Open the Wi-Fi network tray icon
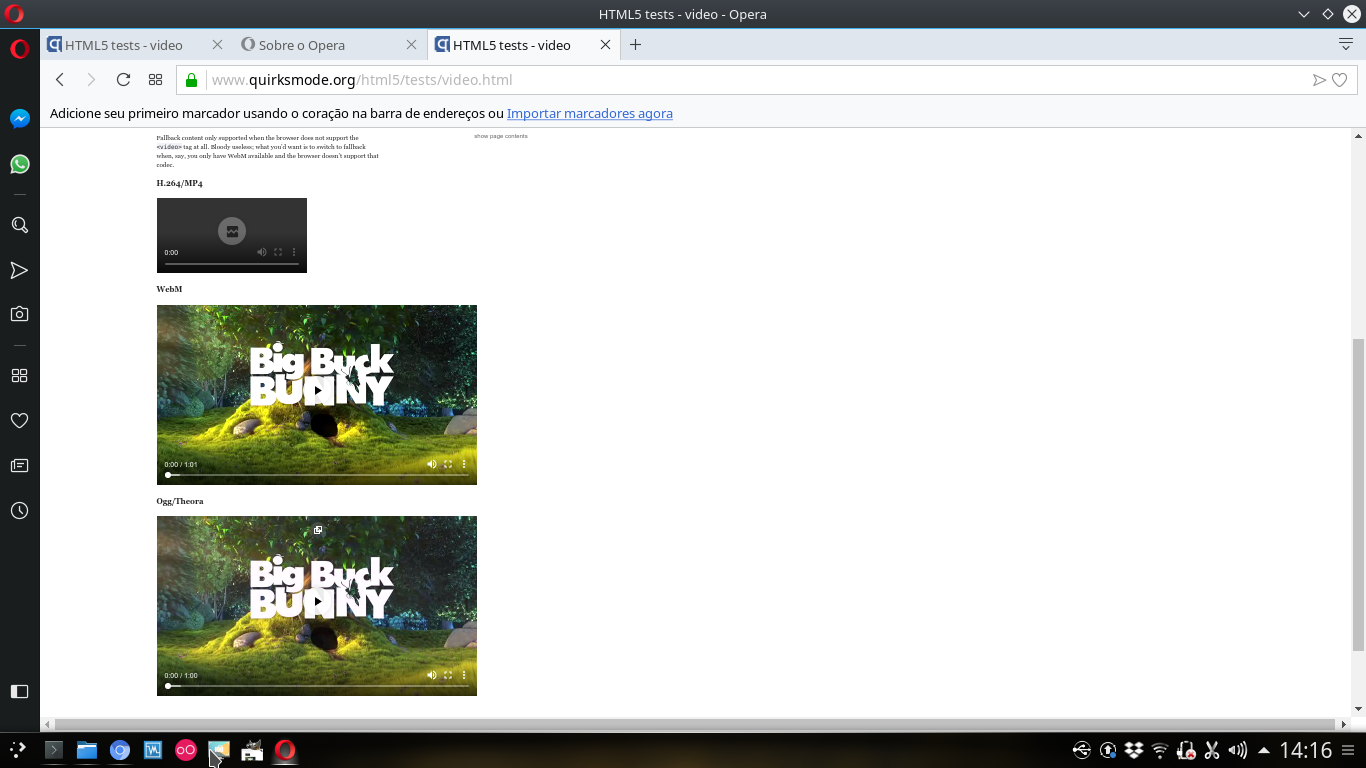Image resolution: width=1366 pixels, height=768 pixels. click(x=1160, y=750)
